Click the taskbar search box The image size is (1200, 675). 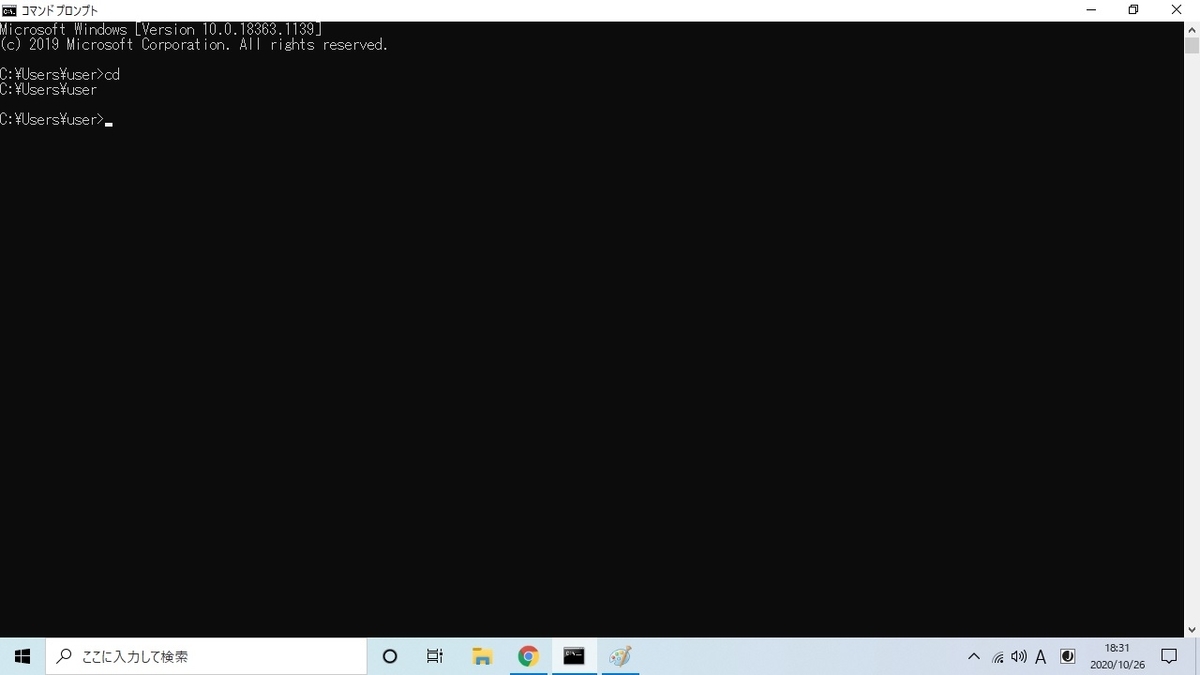206,656
